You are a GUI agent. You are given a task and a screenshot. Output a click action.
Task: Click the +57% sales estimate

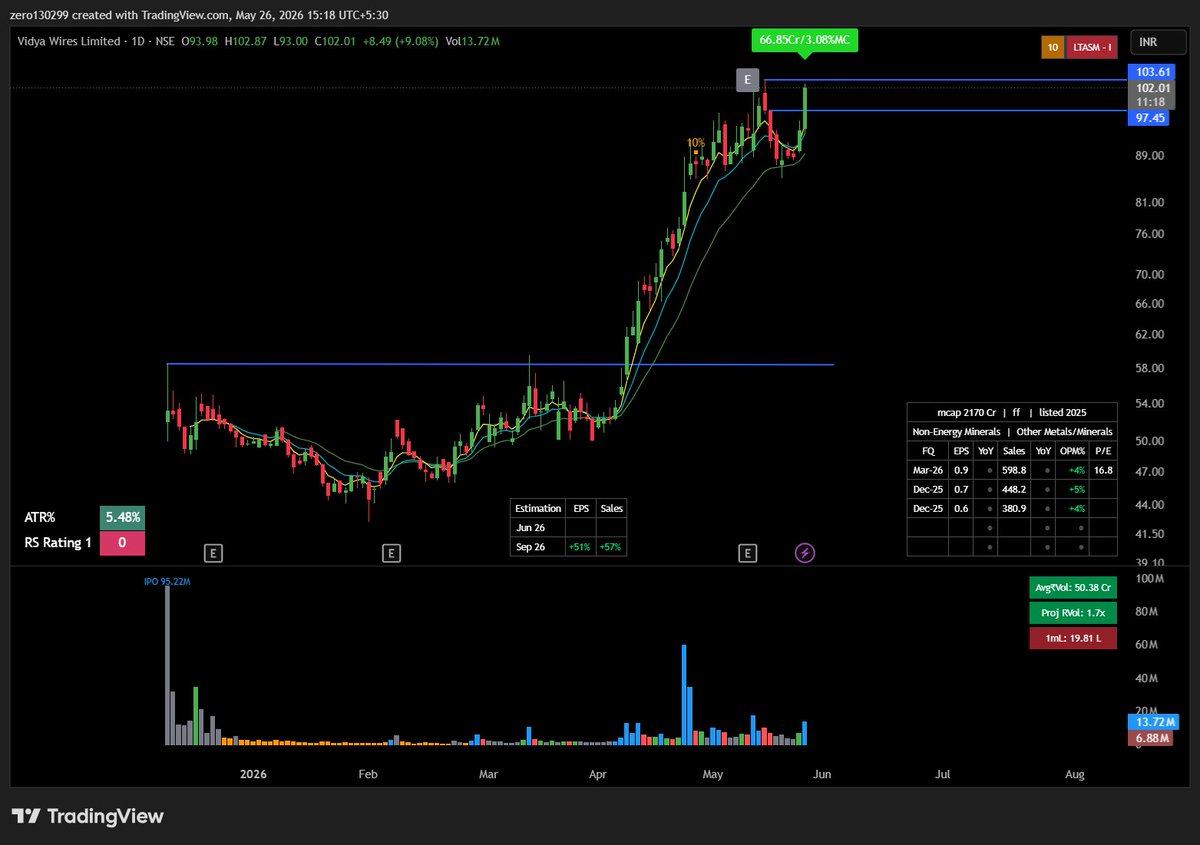611,547
